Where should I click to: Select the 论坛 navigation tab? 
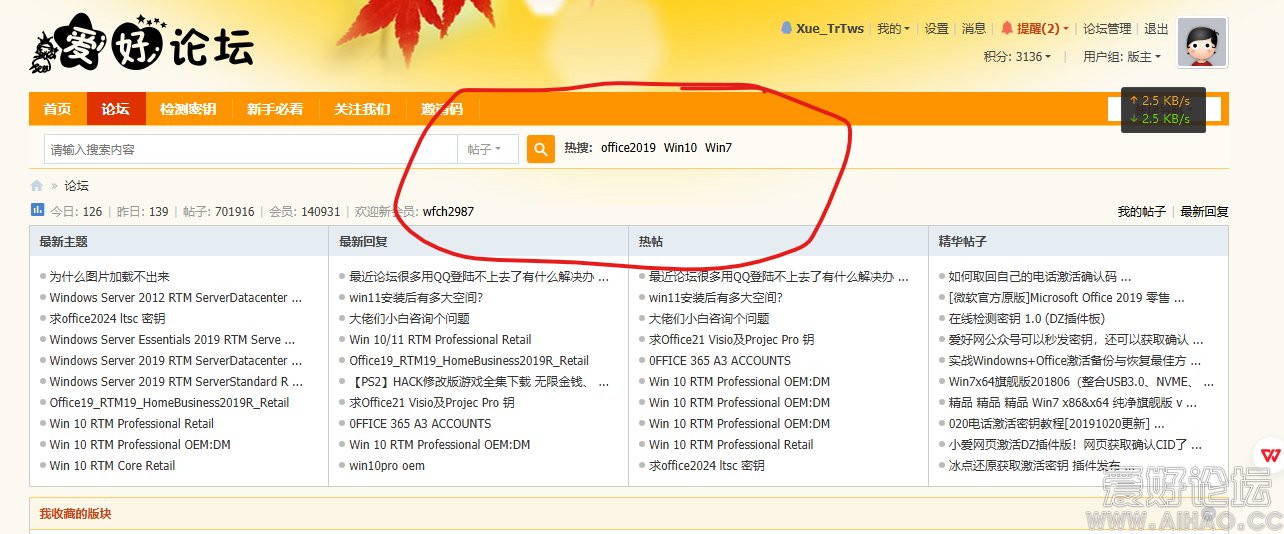(116, 109)
